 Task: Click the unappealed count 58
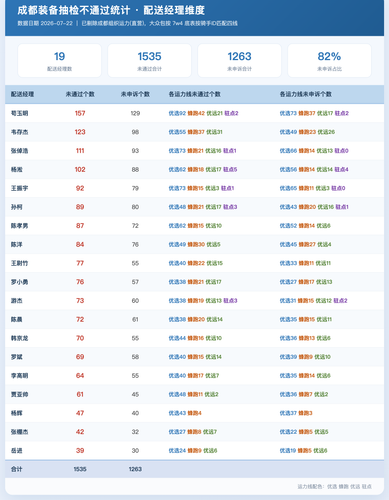click(135, 357)
